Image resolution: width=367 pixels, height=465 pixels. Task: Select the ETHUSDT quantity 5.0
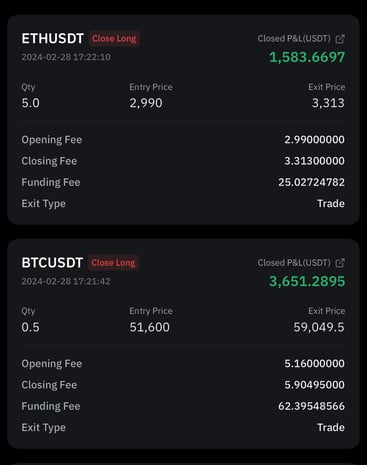click(x=30, y=103)
